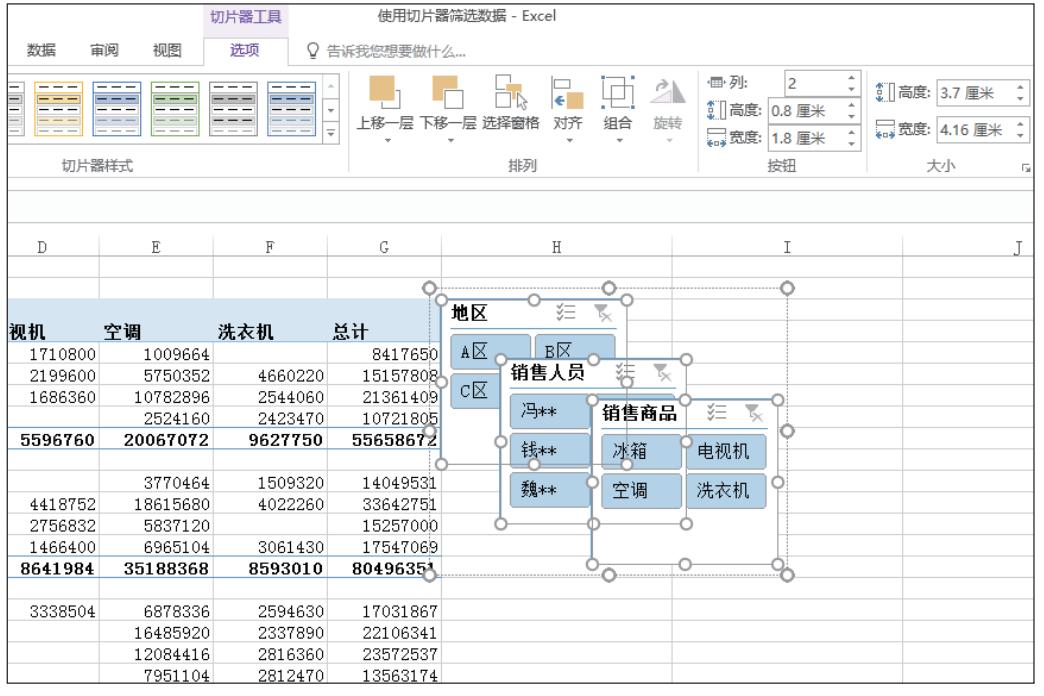Clear filter on the 地区 slicer

tap(603, 312)
